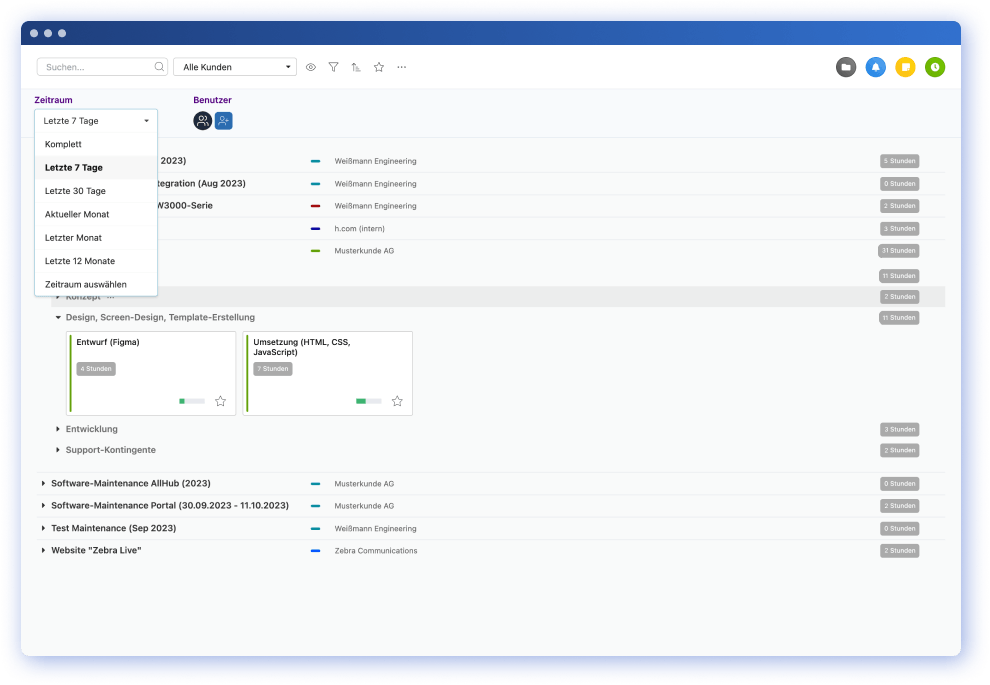Select the all users group icon
The width and height of the screenshot is (990, 685).
tap(203, 121)
